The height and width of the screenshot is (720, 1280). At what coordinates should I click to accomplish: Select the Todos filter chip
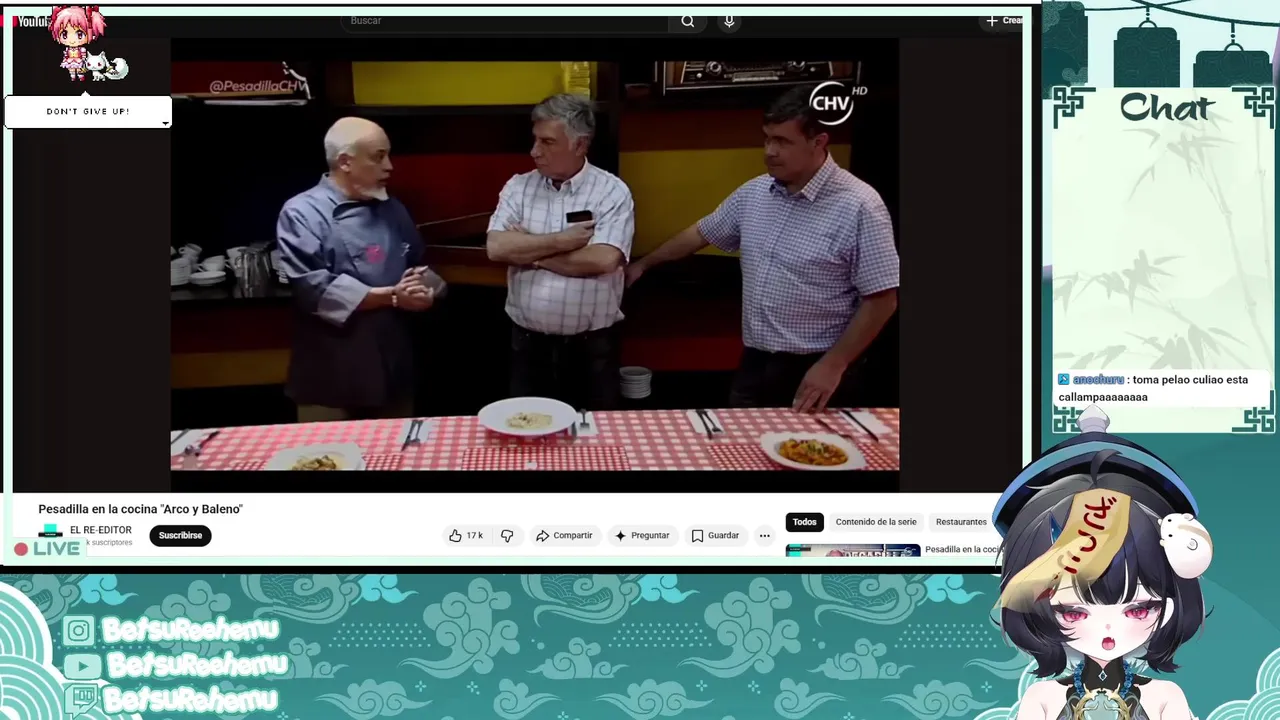coord(805,522)
